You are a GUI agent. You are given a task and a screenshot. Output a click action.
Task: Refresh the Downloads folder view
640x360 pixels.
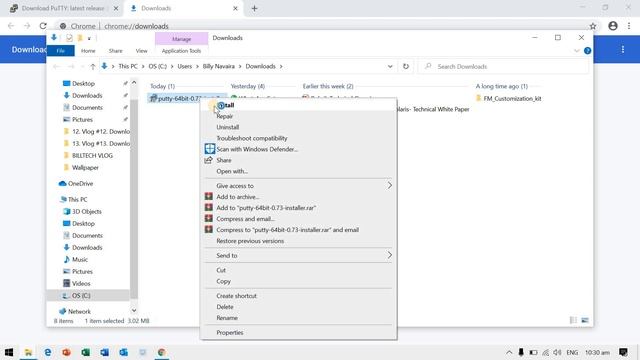pyautogui.click(x=406, y=66)
